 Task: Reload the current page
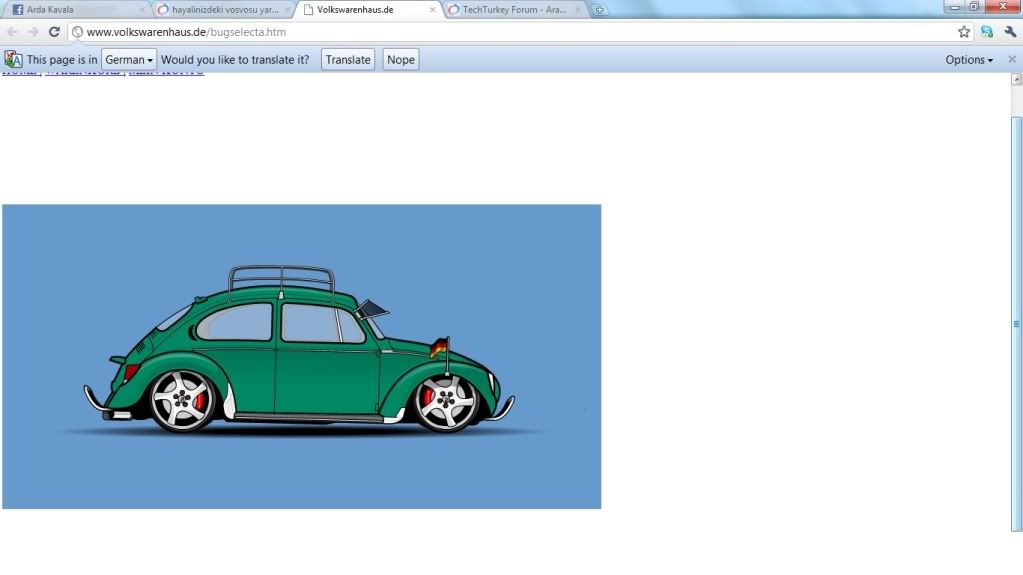54,32
